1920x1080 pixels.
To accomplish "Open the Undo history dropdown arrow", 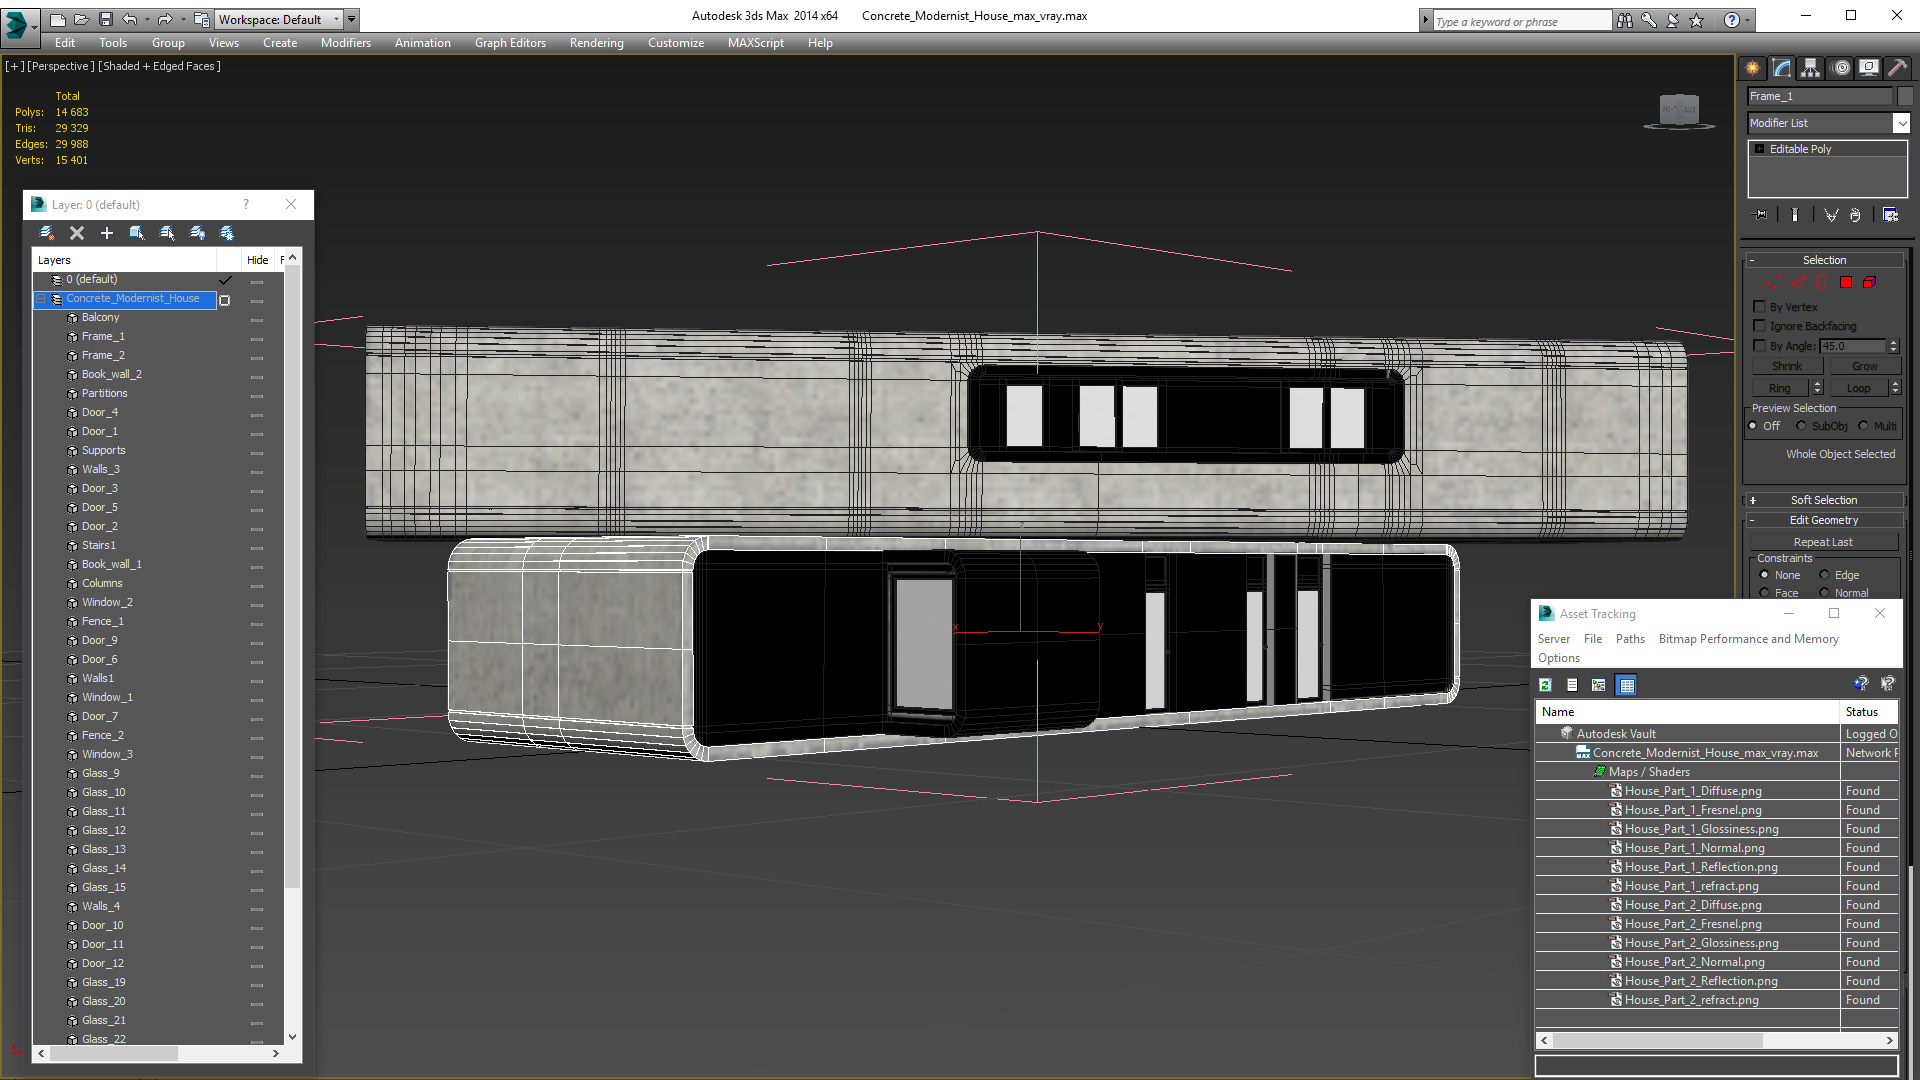I will pyautogui.click(x=147, y=19).
